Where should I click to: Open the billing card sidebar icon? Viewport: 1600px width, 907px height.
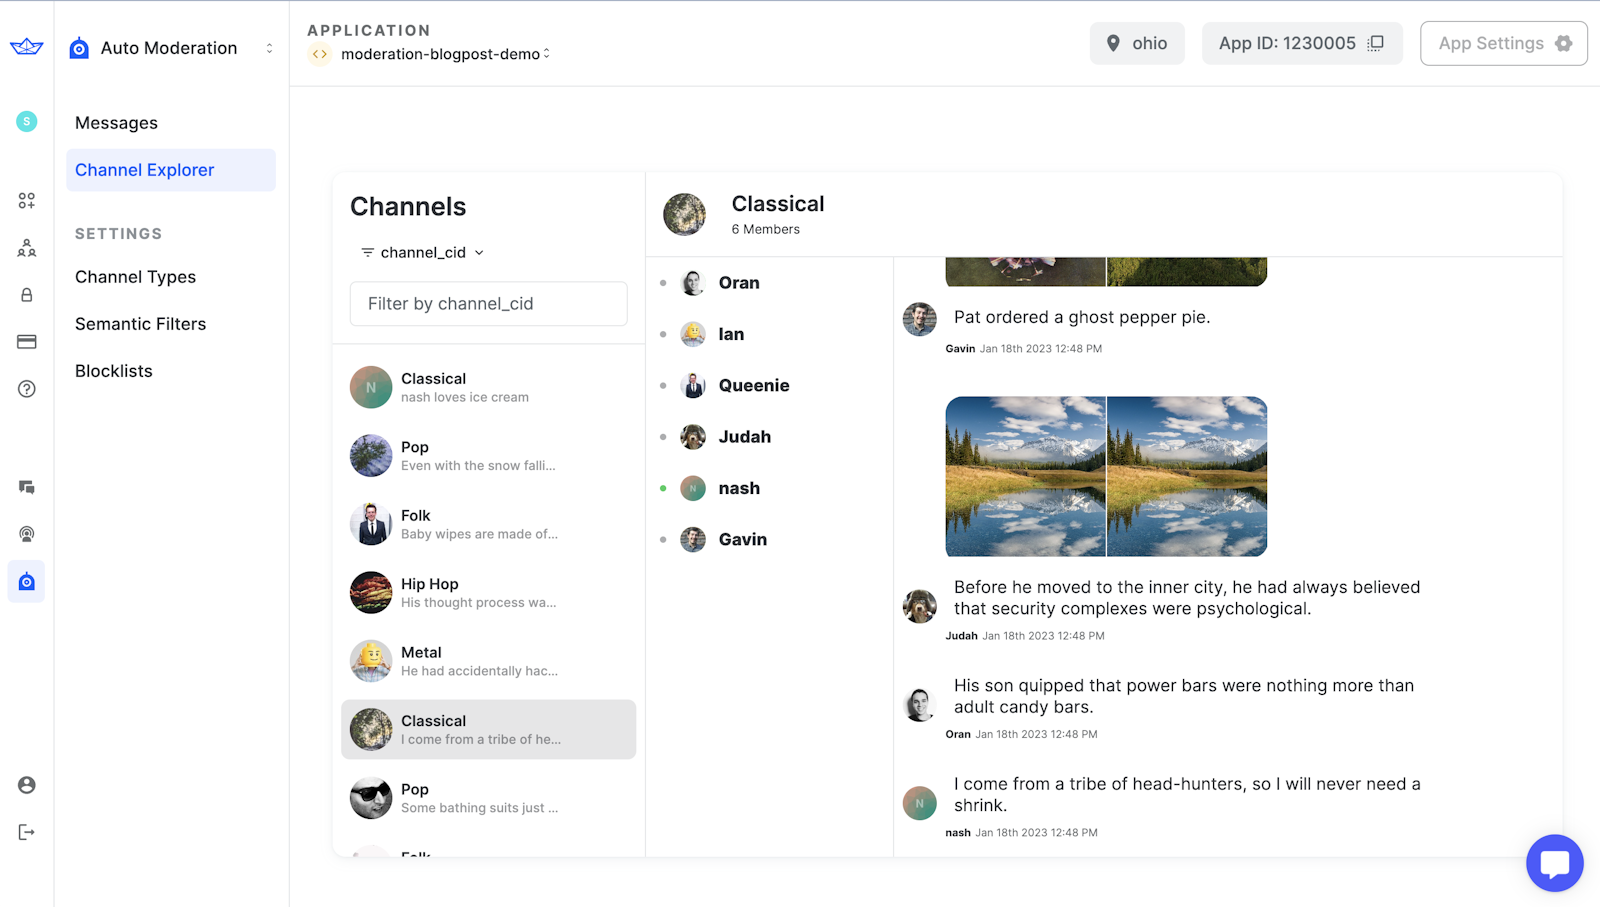pyautogui.click(x=27, y=342)
